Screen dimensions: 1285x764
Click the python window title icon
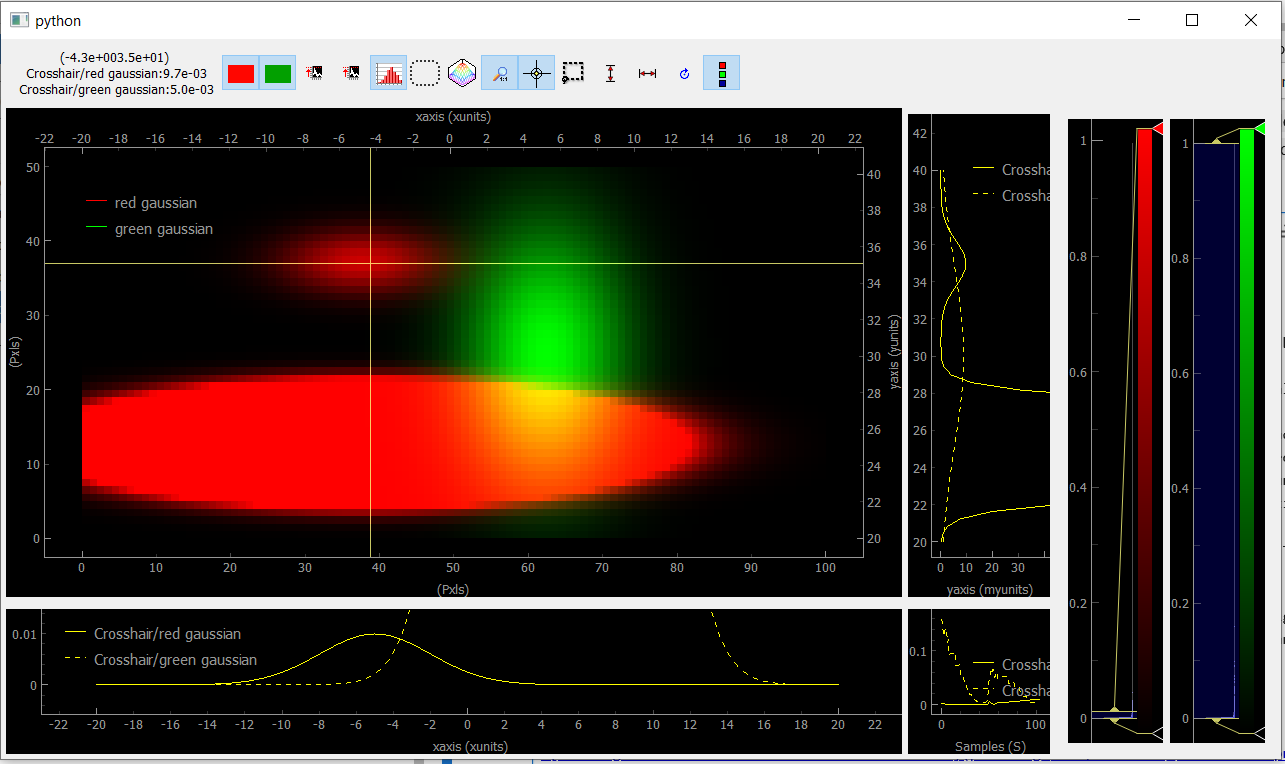pos(19,20)
